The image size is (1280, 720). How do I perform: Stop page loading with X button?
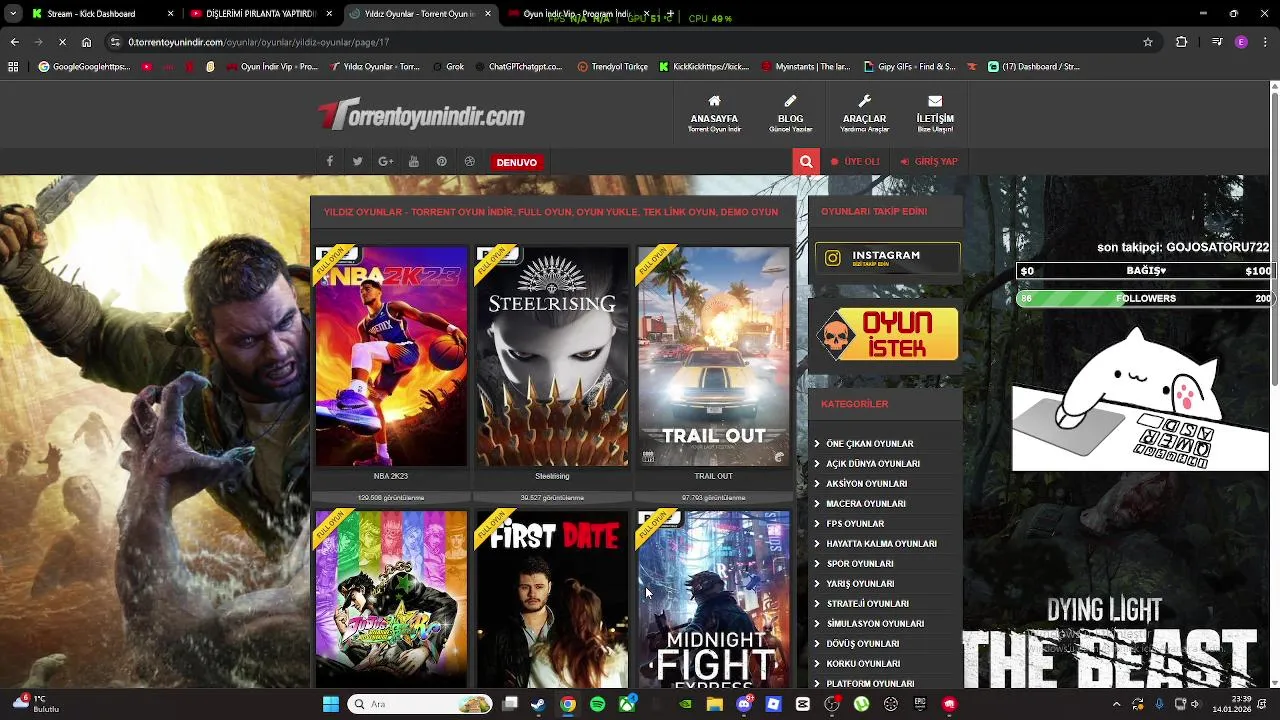[62, 42]
